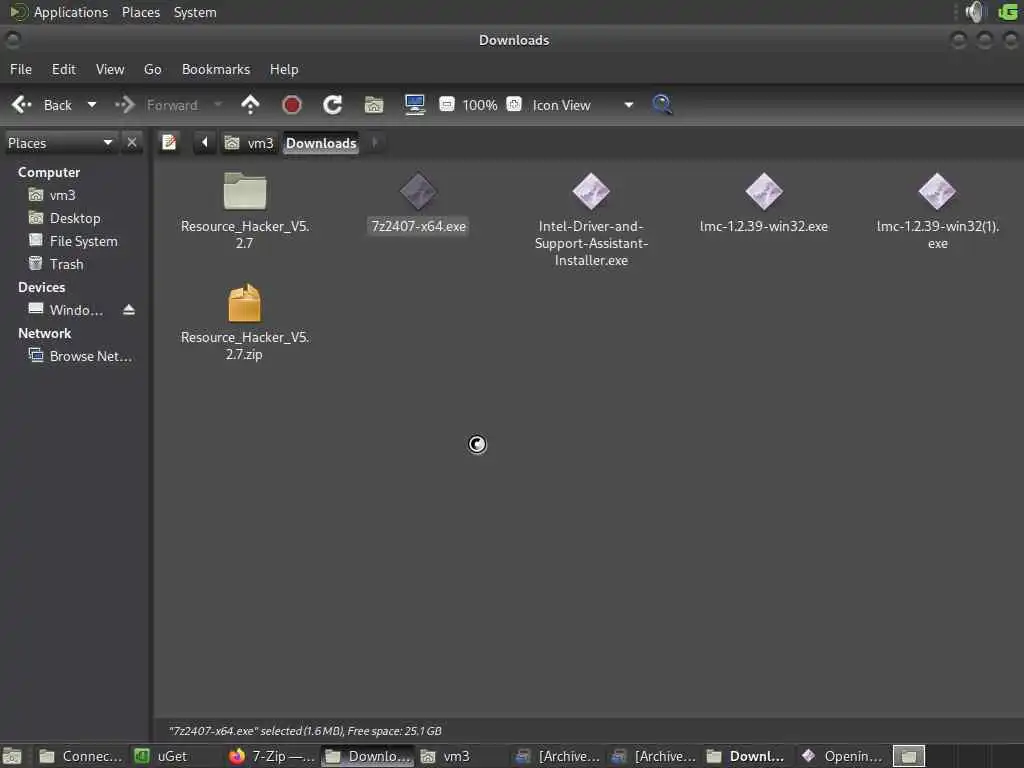Reset zoom via 100% label

pos(479,105)
